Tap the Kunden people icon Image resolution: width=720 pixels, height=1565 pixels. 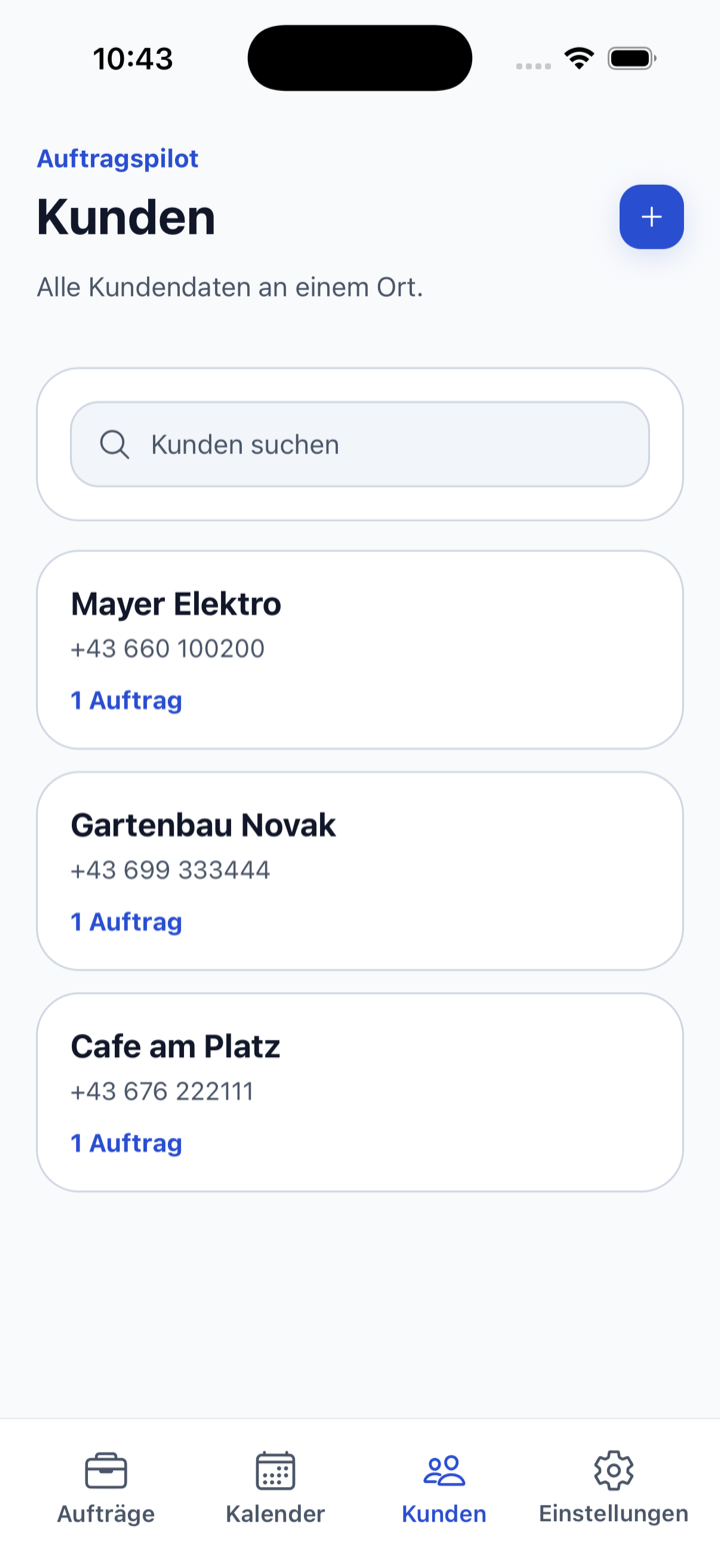[x=444, y=1471]
